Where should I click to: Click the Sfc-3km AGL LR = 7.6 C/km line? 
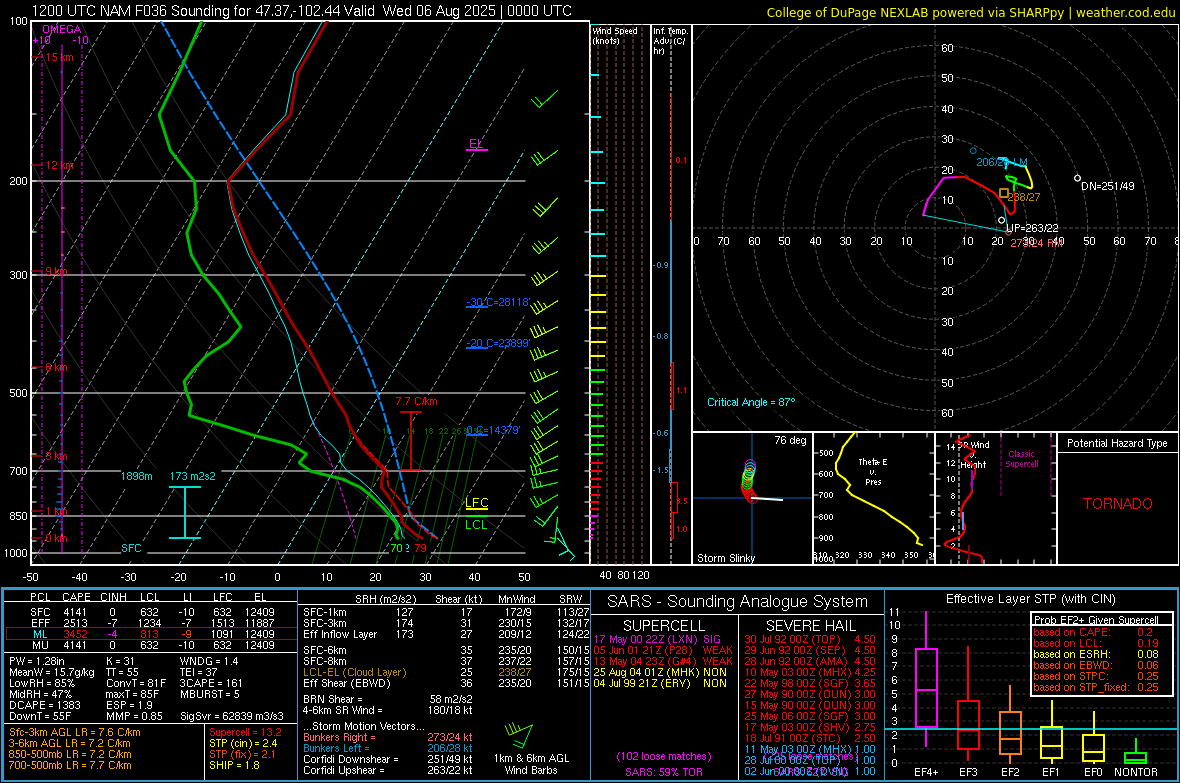tap(75, 733)
